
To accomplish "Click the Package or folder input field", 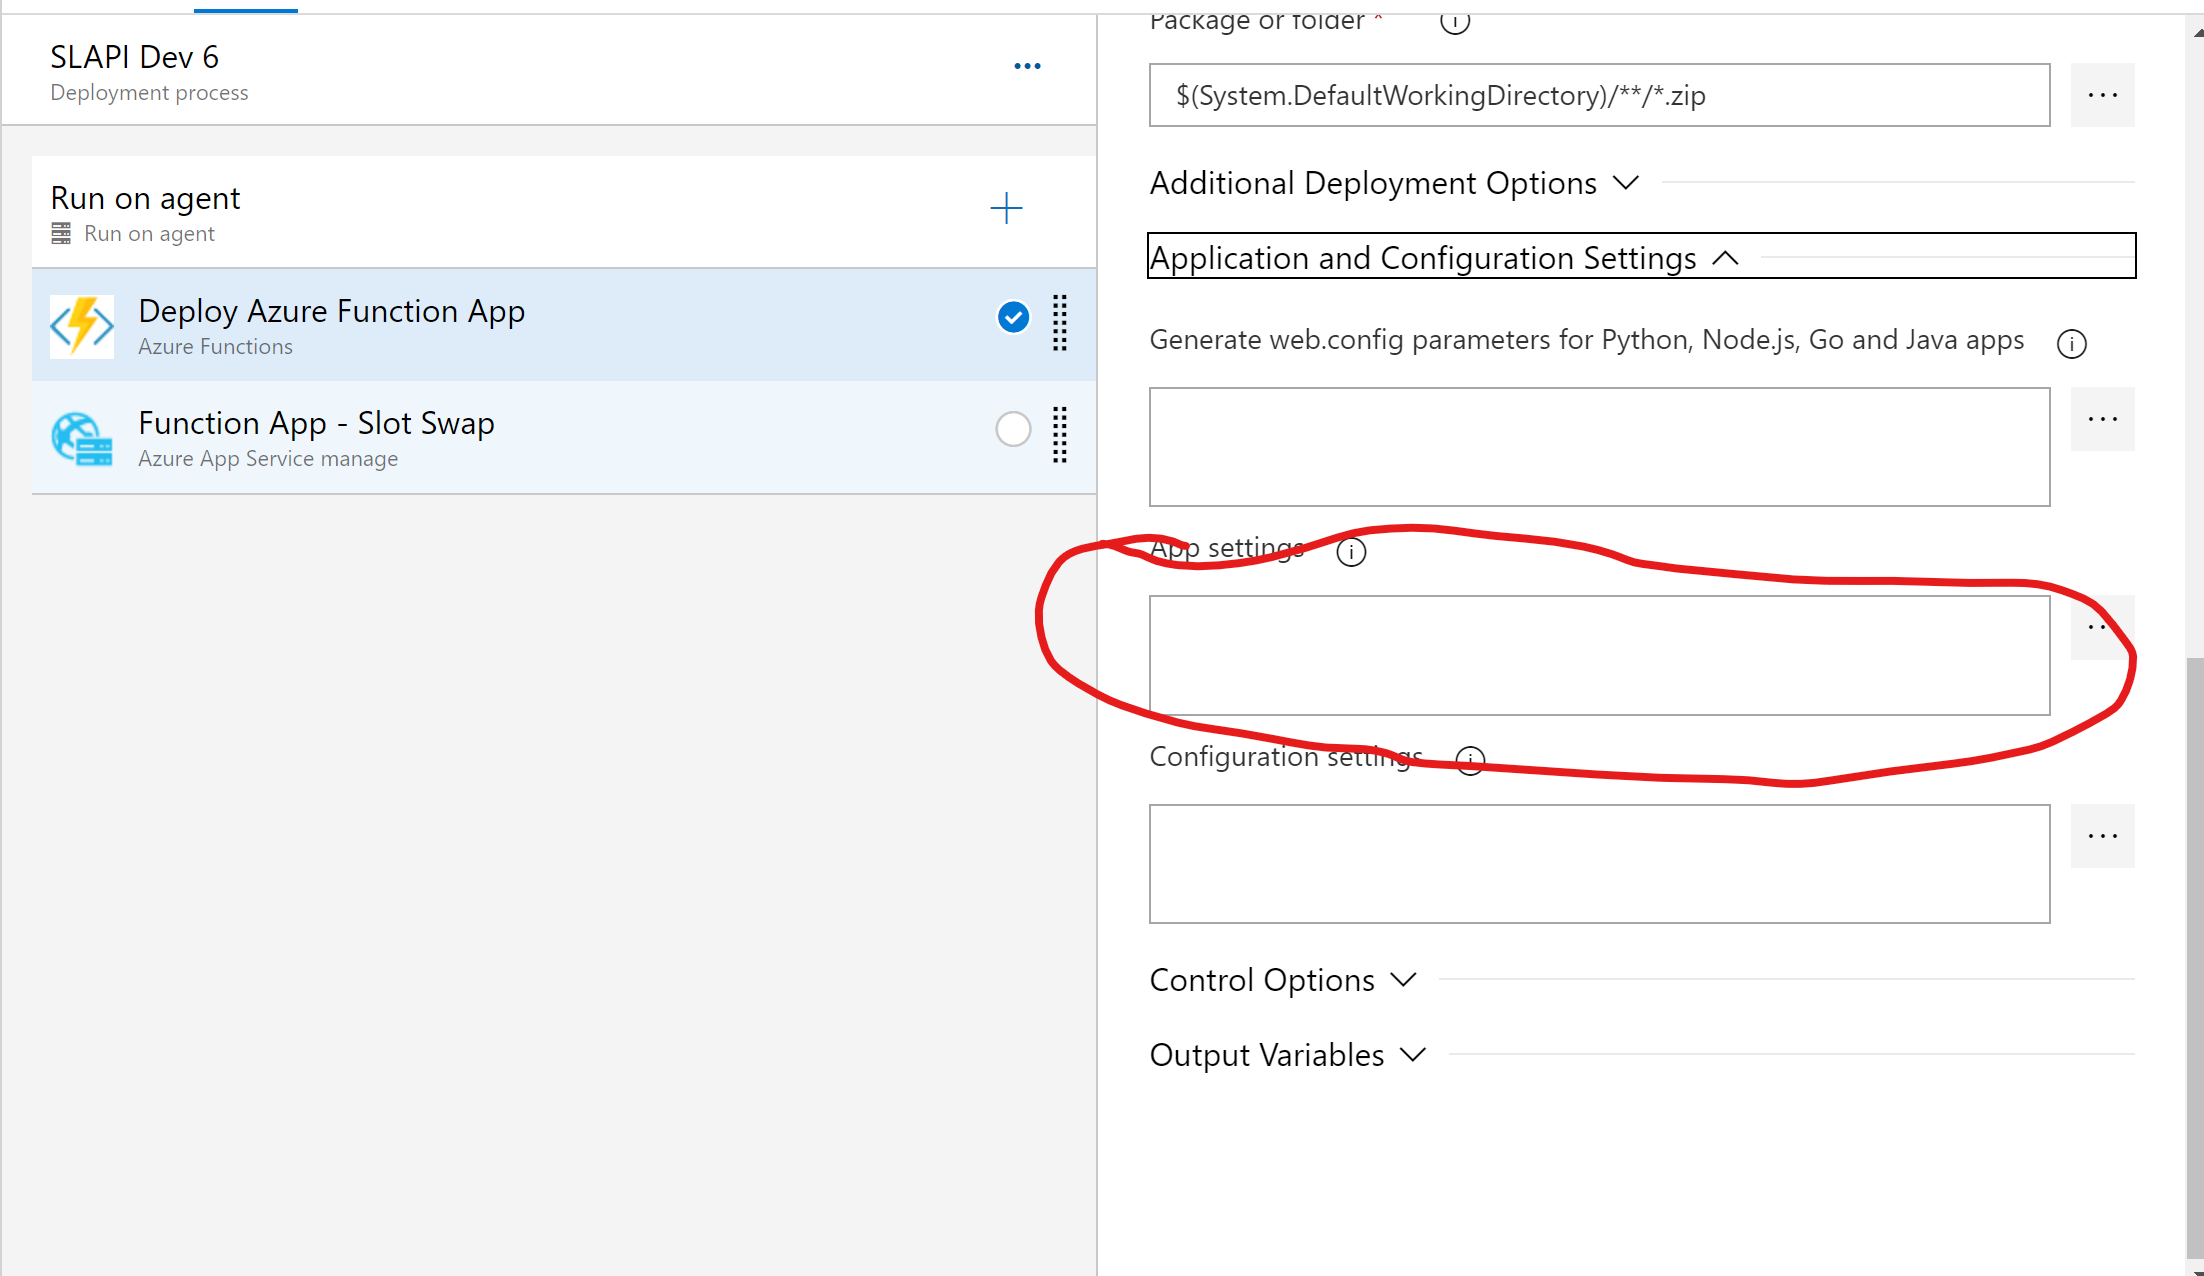I will pos(1599,95).
